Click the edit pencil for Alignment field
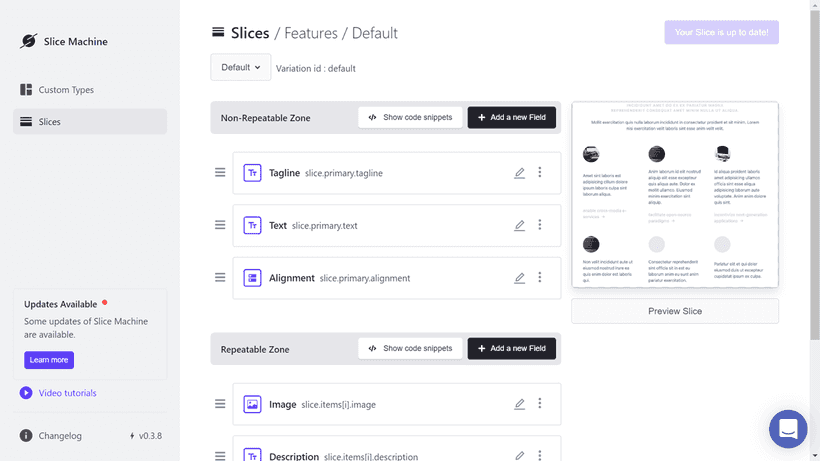The height and width of the screenshot is (461, 820). [520, 278]
